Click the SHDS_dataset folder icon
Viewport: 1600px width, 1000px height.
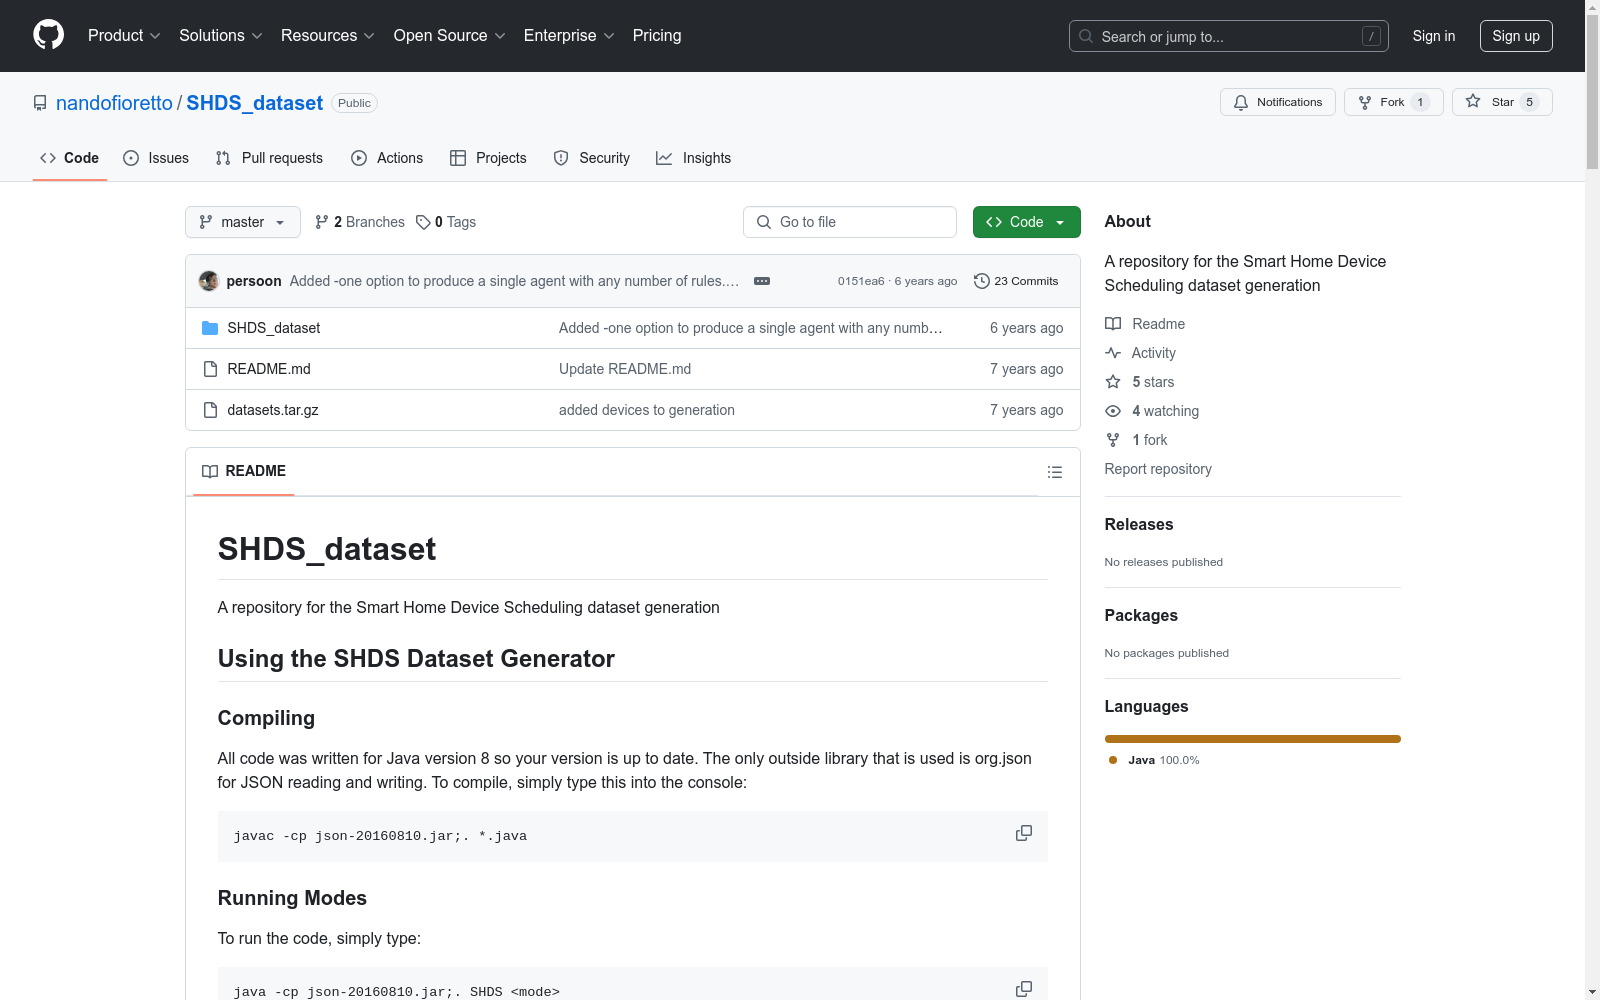pyautogui.click(x=210, y=328)
